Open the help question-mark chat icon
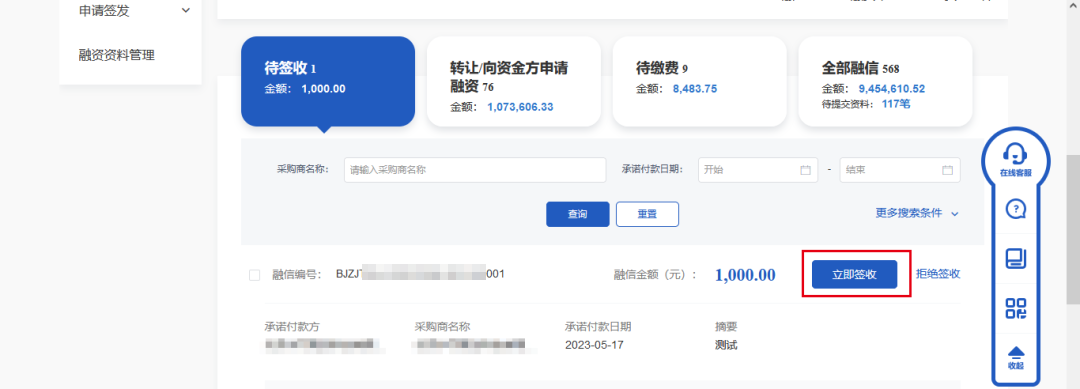The height and width of the screenshot is (389, 1080). click(x=1015, y=208)
